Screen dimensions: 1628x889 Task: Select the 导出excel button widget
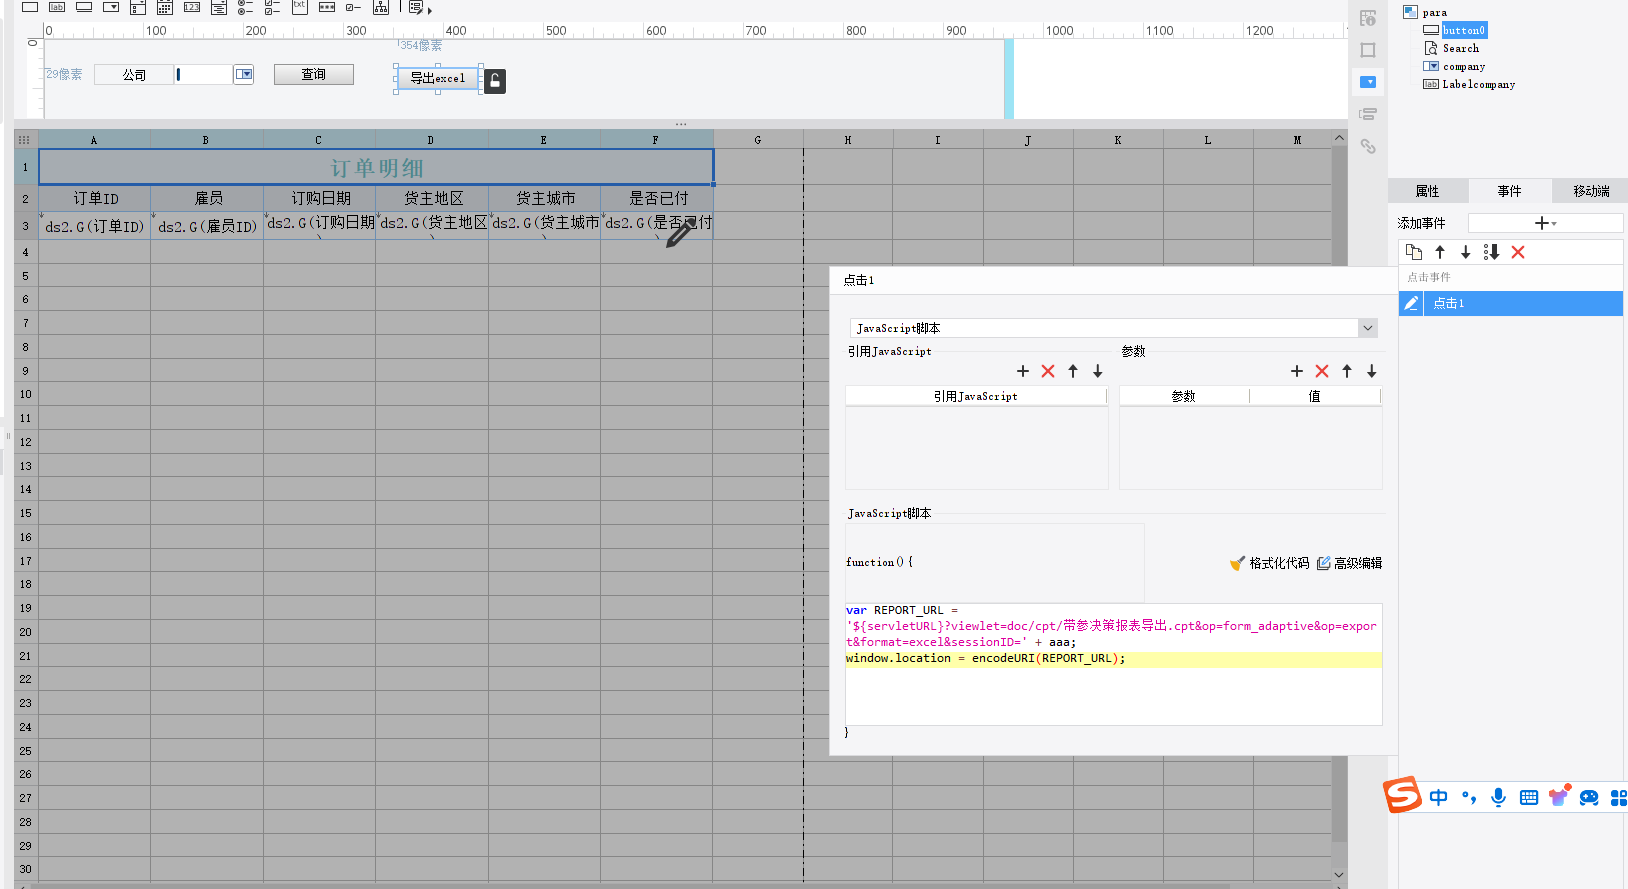[x=437, y=78]
